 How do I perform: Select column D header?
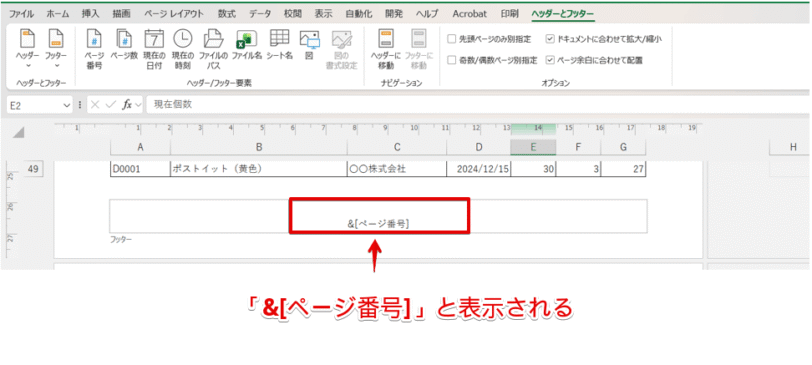click(479, 147)
